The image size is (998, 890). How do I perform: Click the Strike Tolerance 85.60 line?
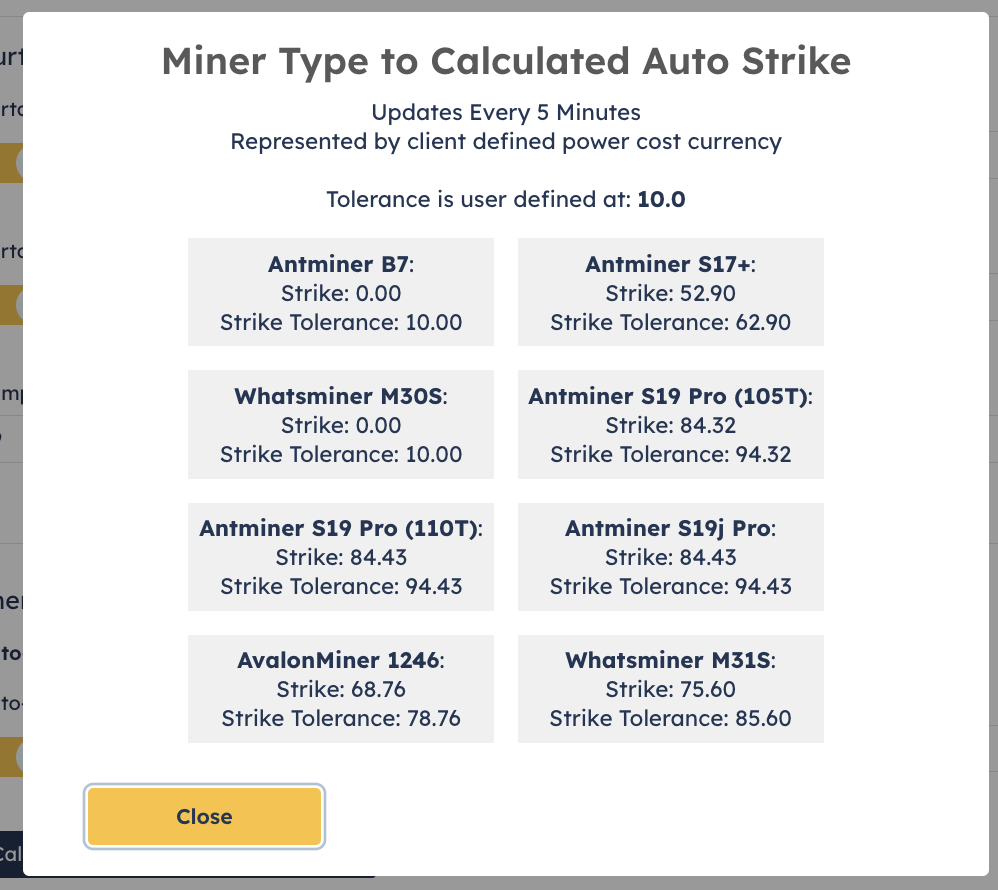pyautogui.click(x=670, y=719)
